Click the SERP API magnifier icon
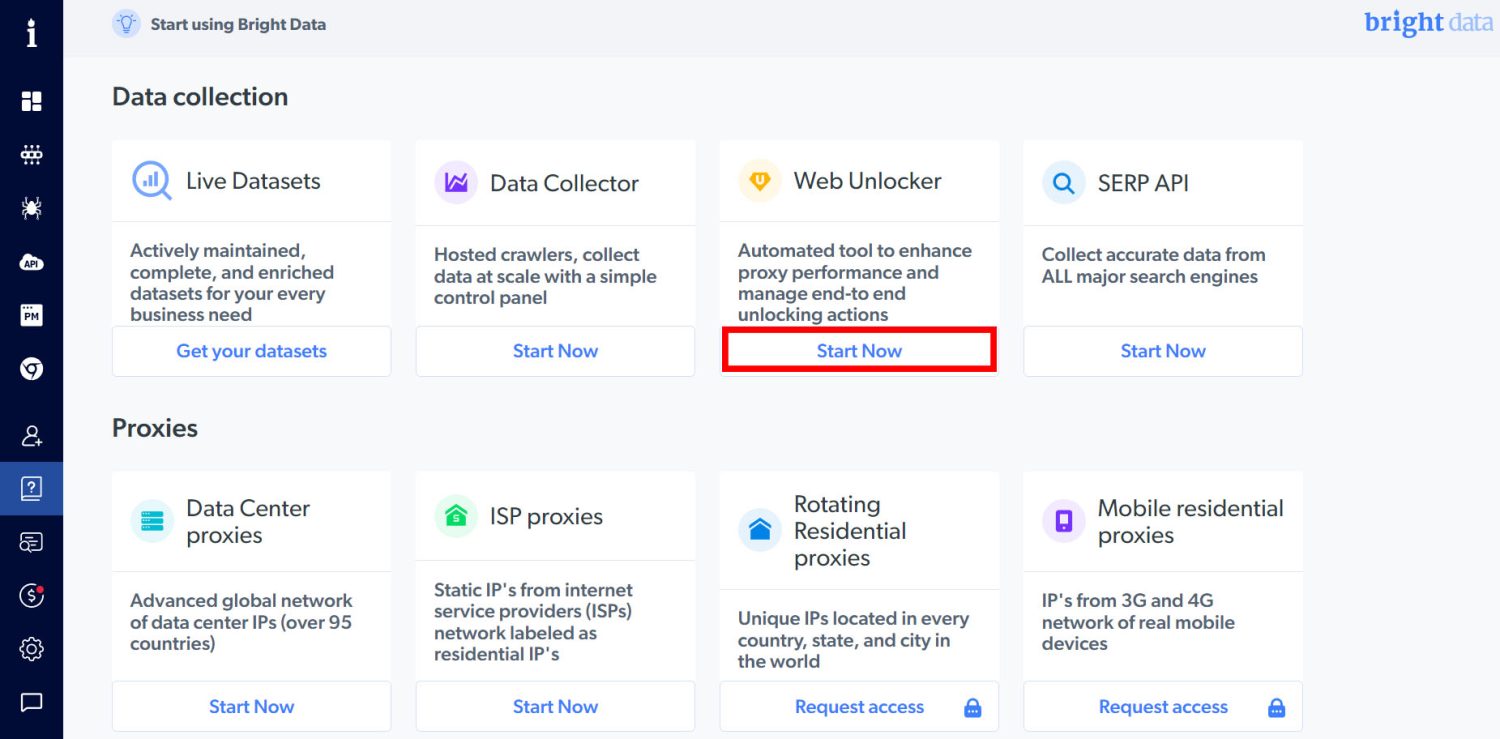 [1063, 182]
